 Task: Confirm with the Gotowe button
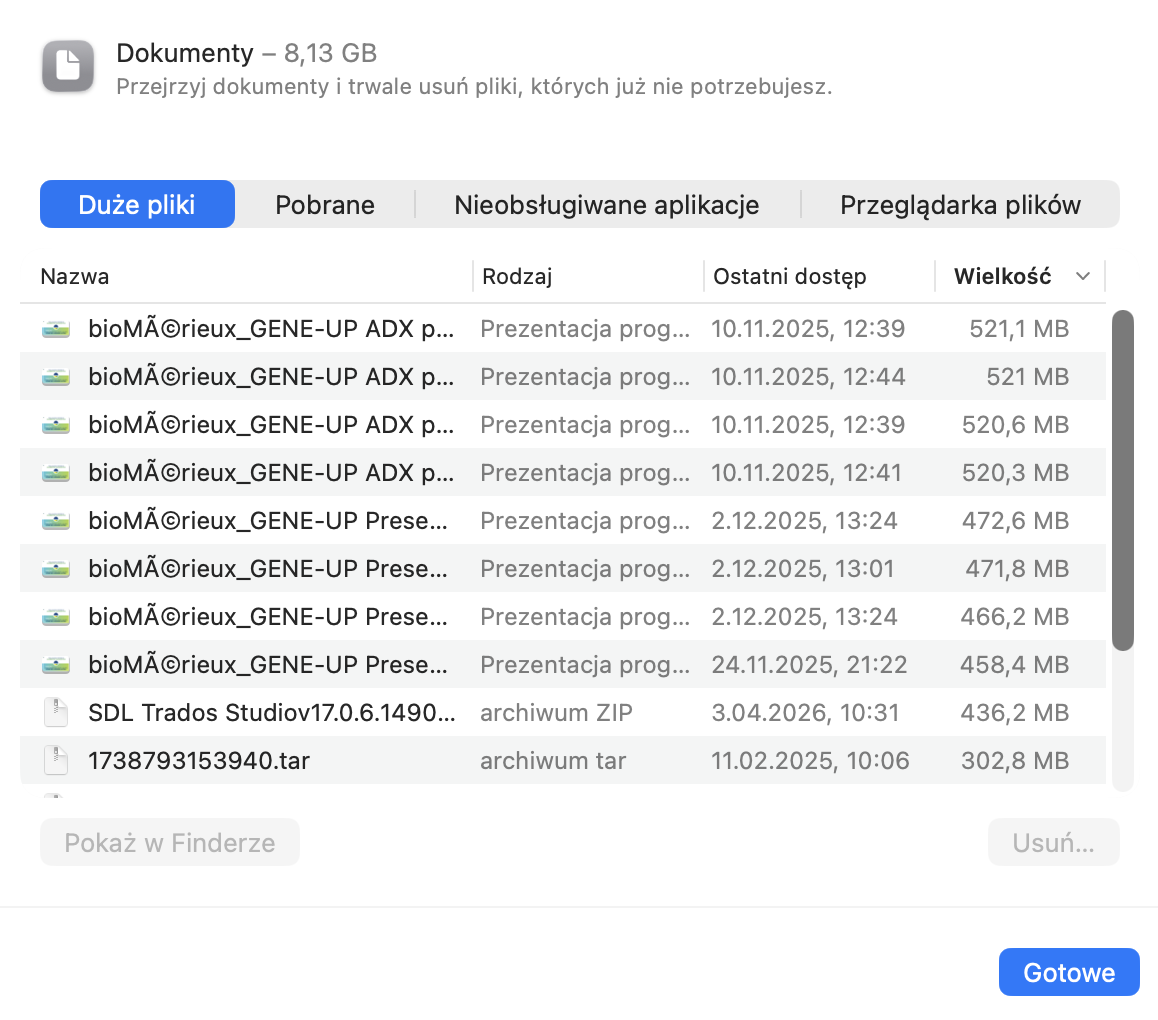point(1069,972)
